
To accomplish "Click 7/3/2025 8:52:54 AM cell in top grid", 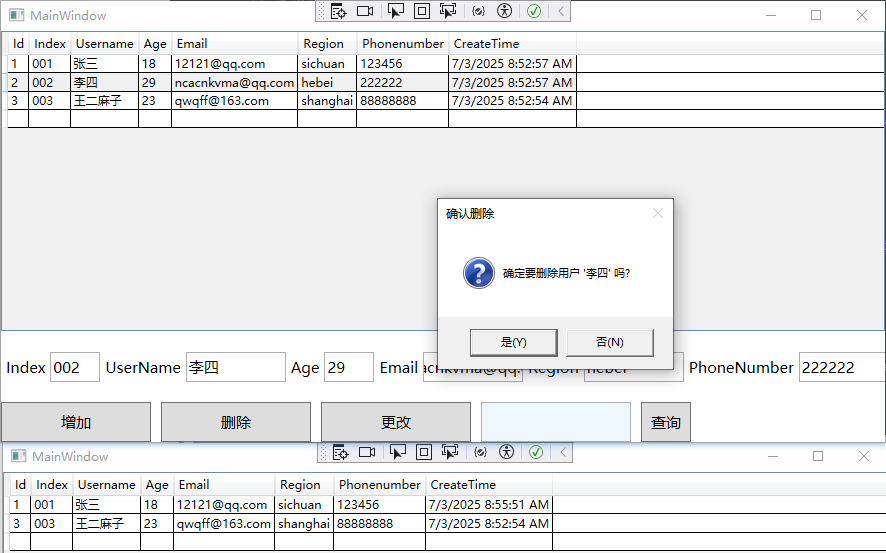I will click(513, 101).
